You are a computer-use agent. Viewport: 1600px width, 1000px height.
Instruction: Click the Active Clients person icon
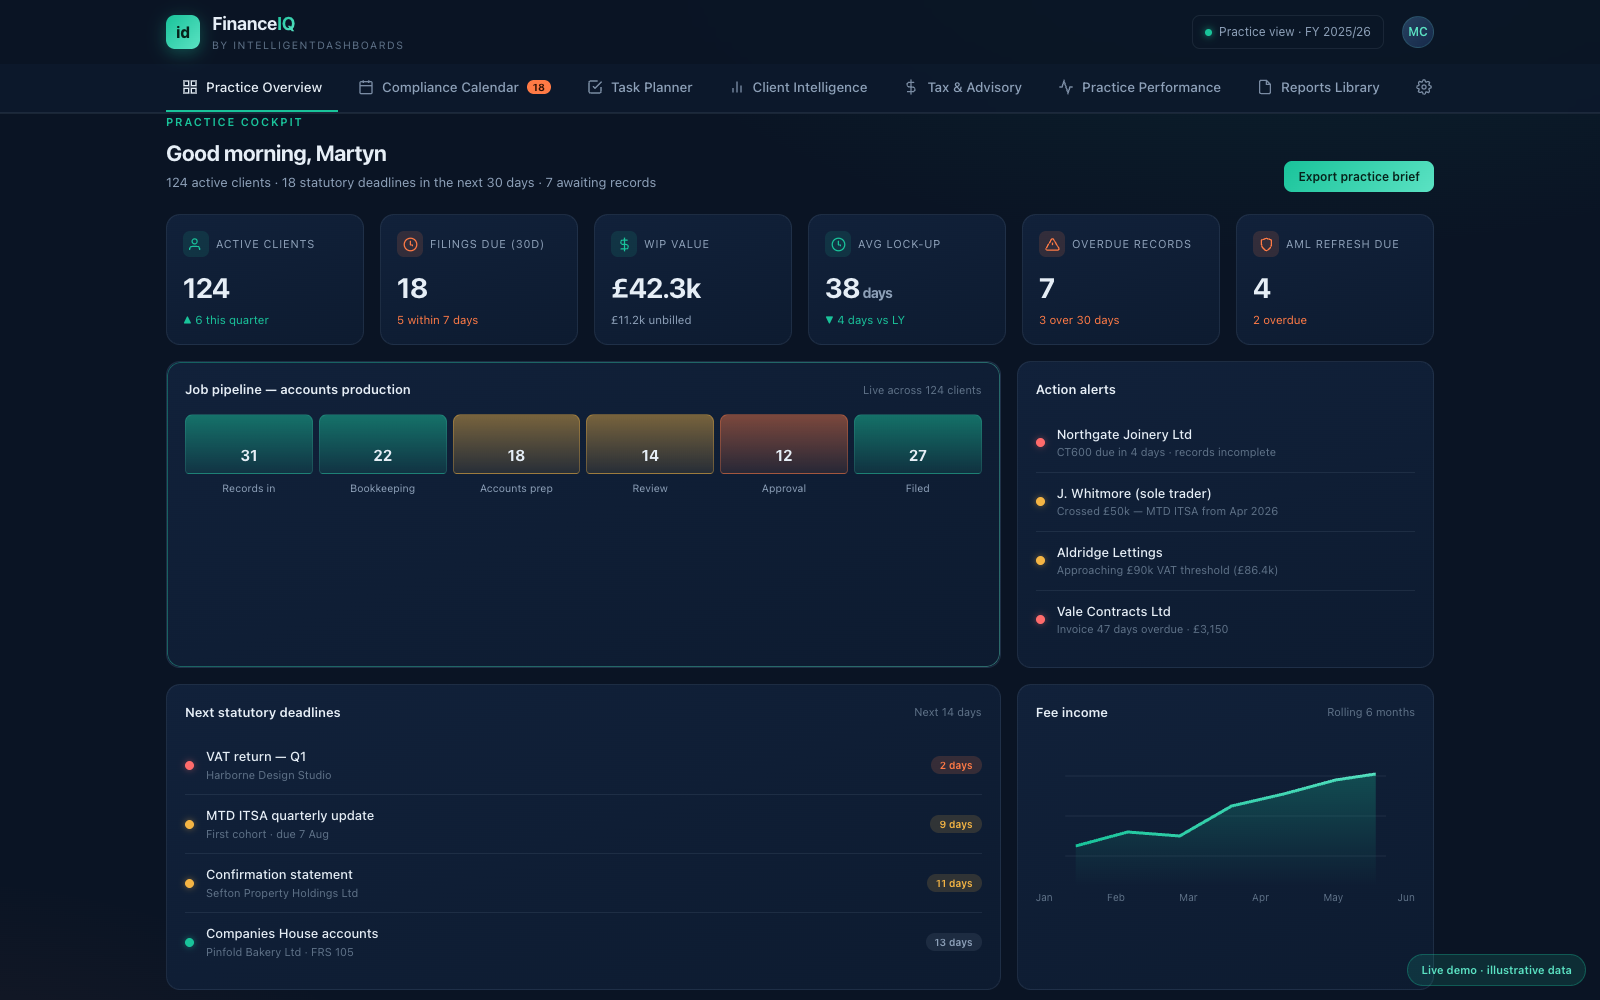click(x=195, y=244)
